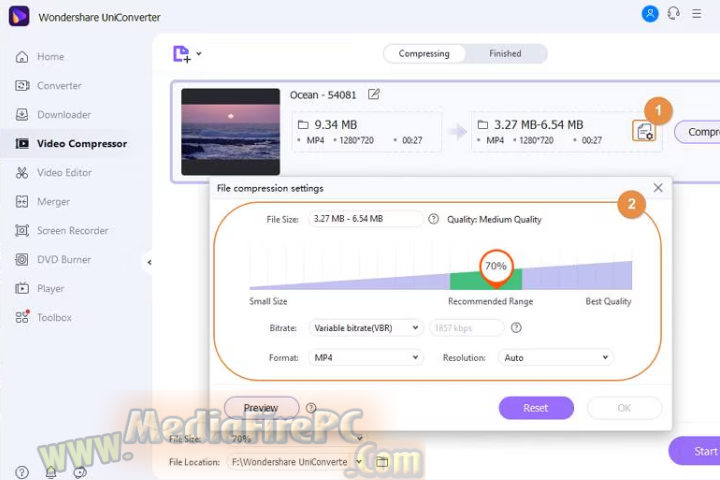Switch to the Finished tab

505,54
